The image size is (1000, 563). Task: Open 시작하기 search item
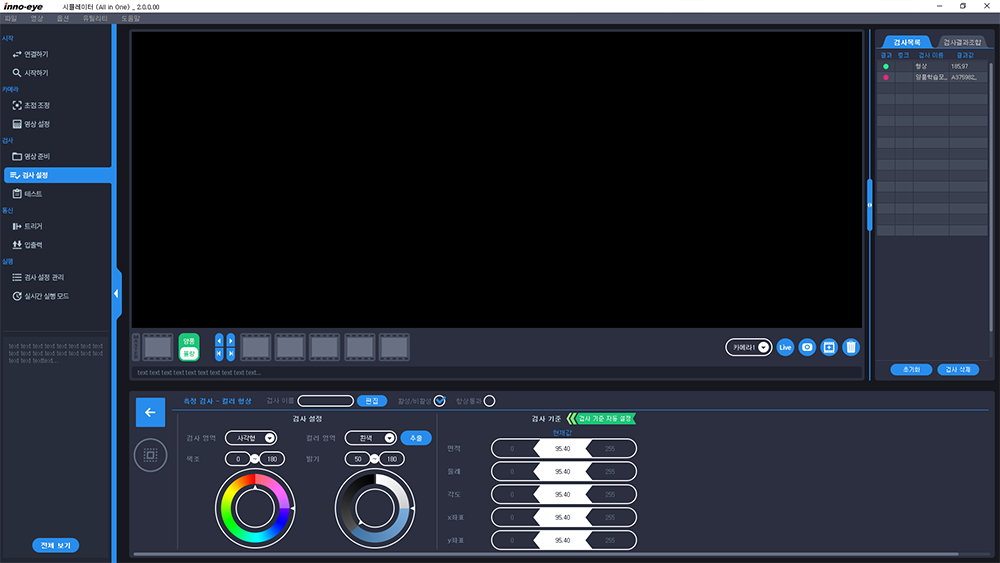pos(31,73)
